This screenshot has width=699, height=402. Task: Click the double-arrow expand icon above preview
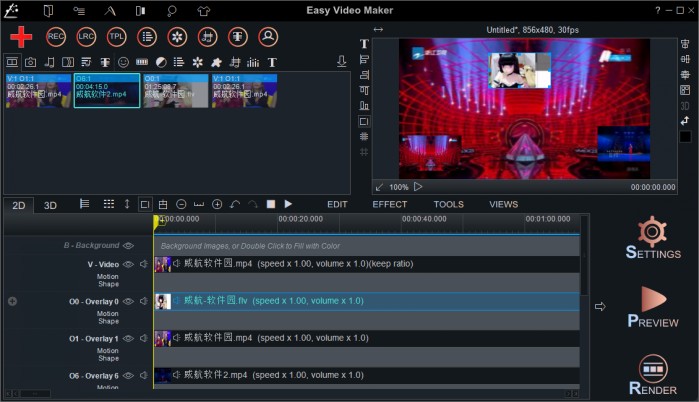click(x=378, y=29)
